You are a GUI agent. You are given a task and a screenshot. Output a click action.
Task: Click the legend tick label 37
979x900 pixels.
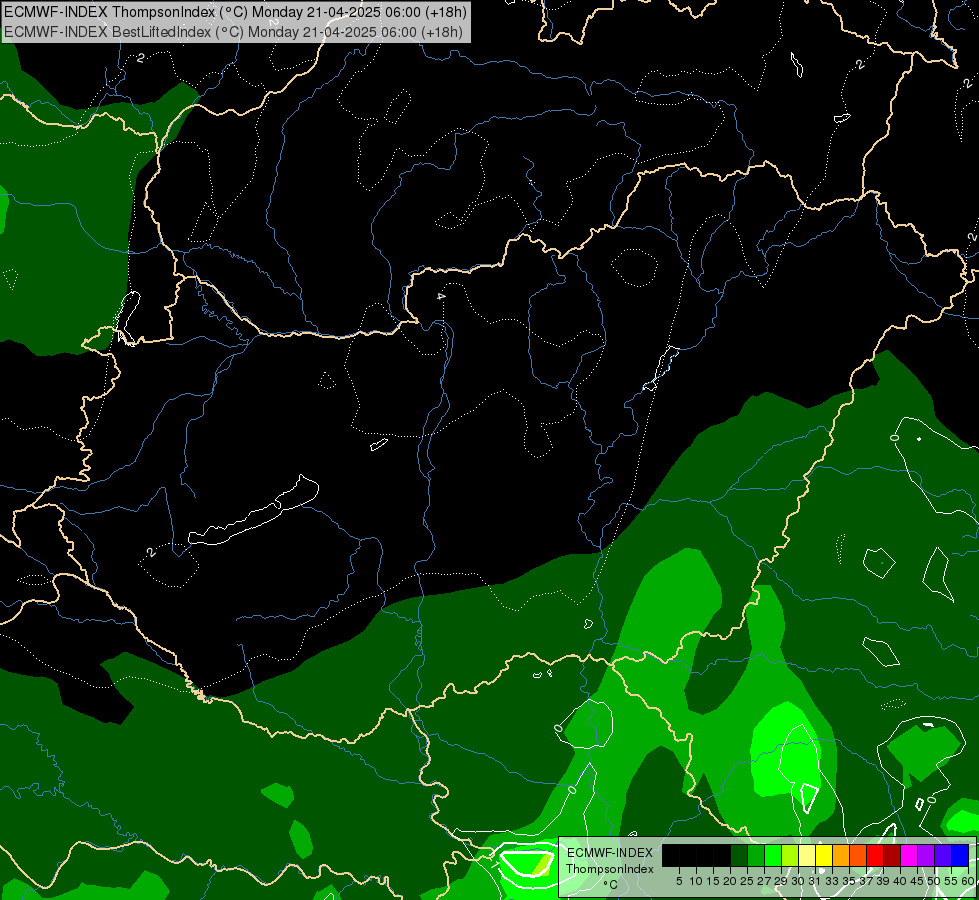(x=867, y=881)
